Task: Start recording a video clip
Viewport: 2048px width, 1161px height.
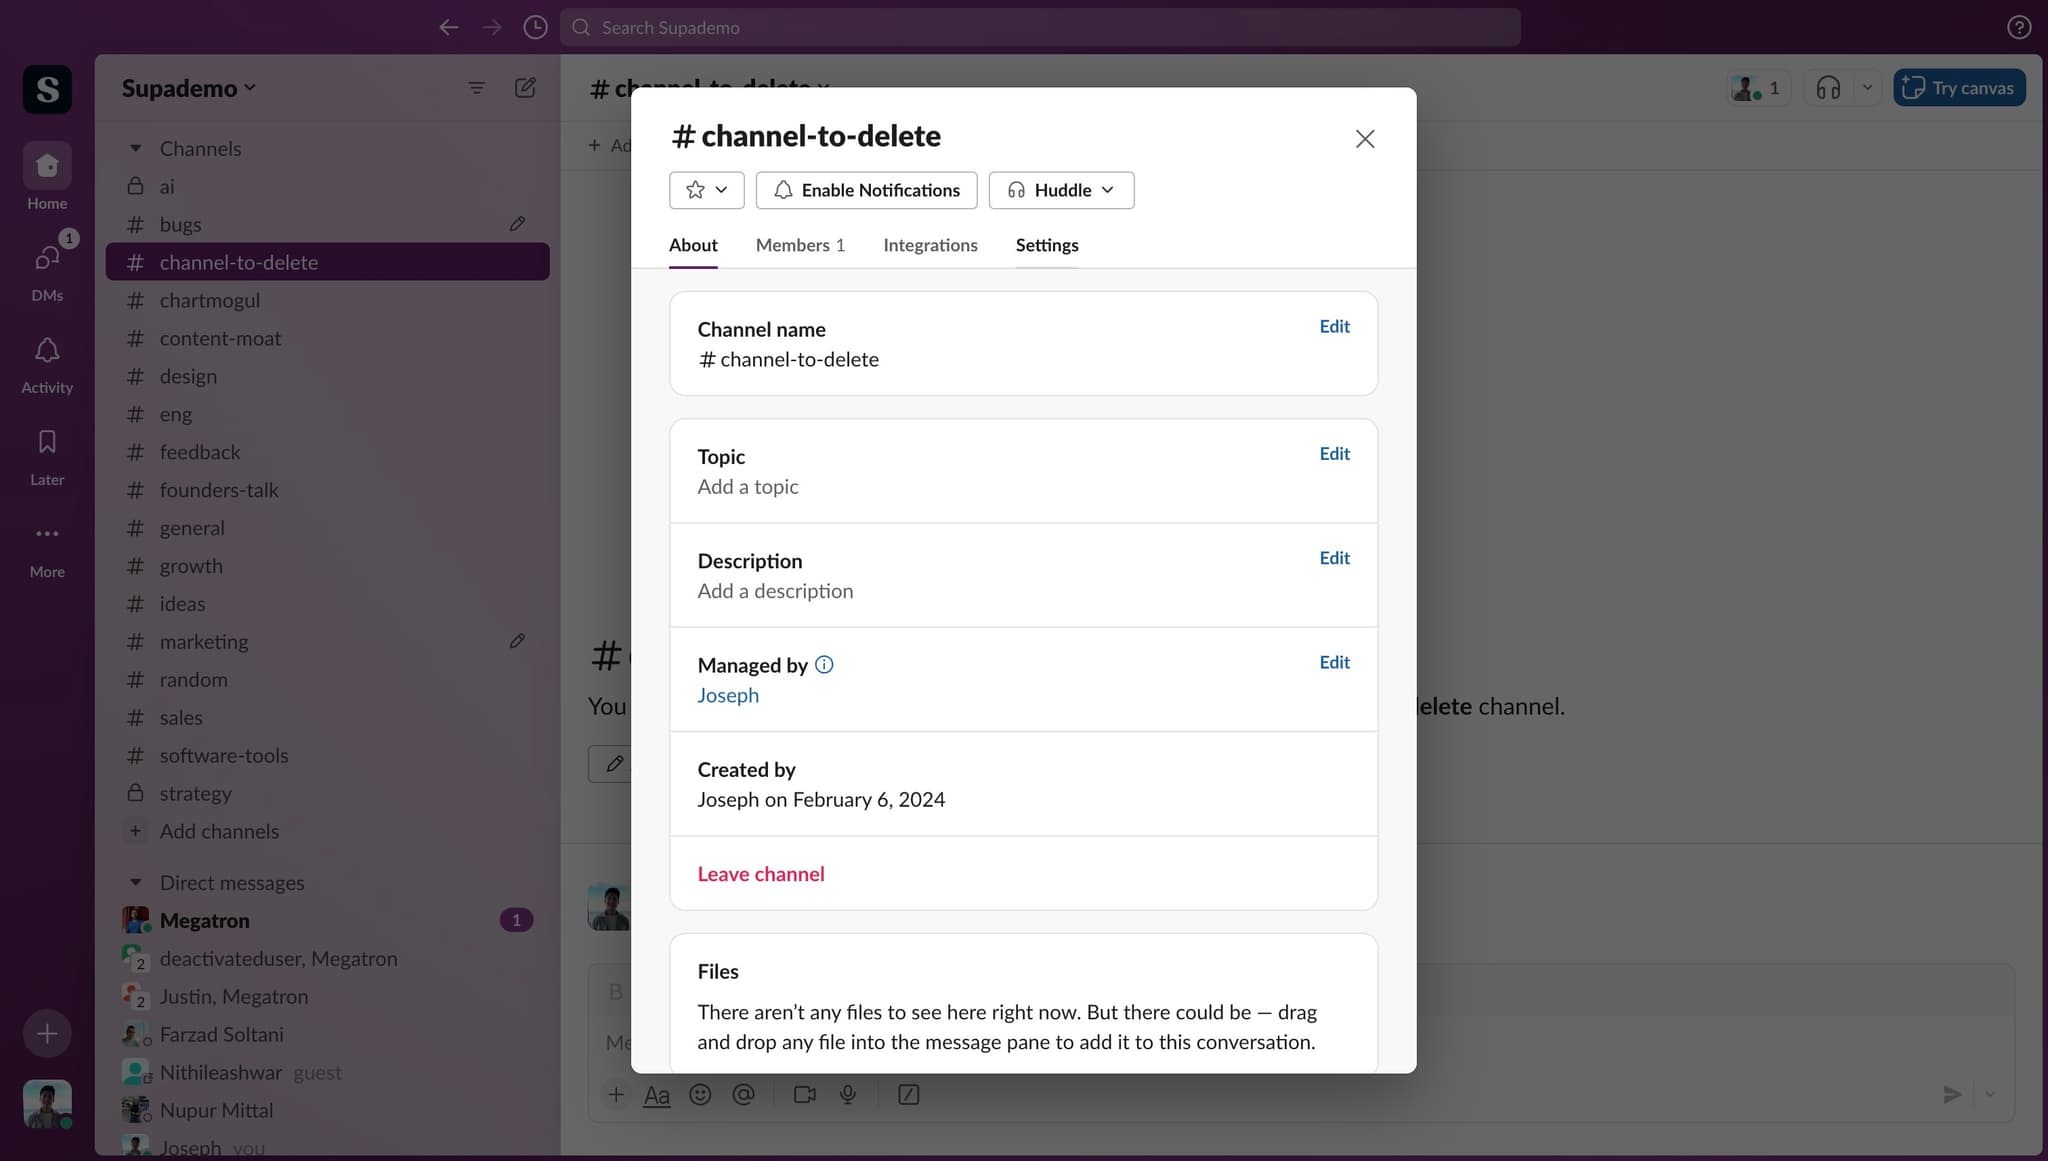Action: [803, 1095]
